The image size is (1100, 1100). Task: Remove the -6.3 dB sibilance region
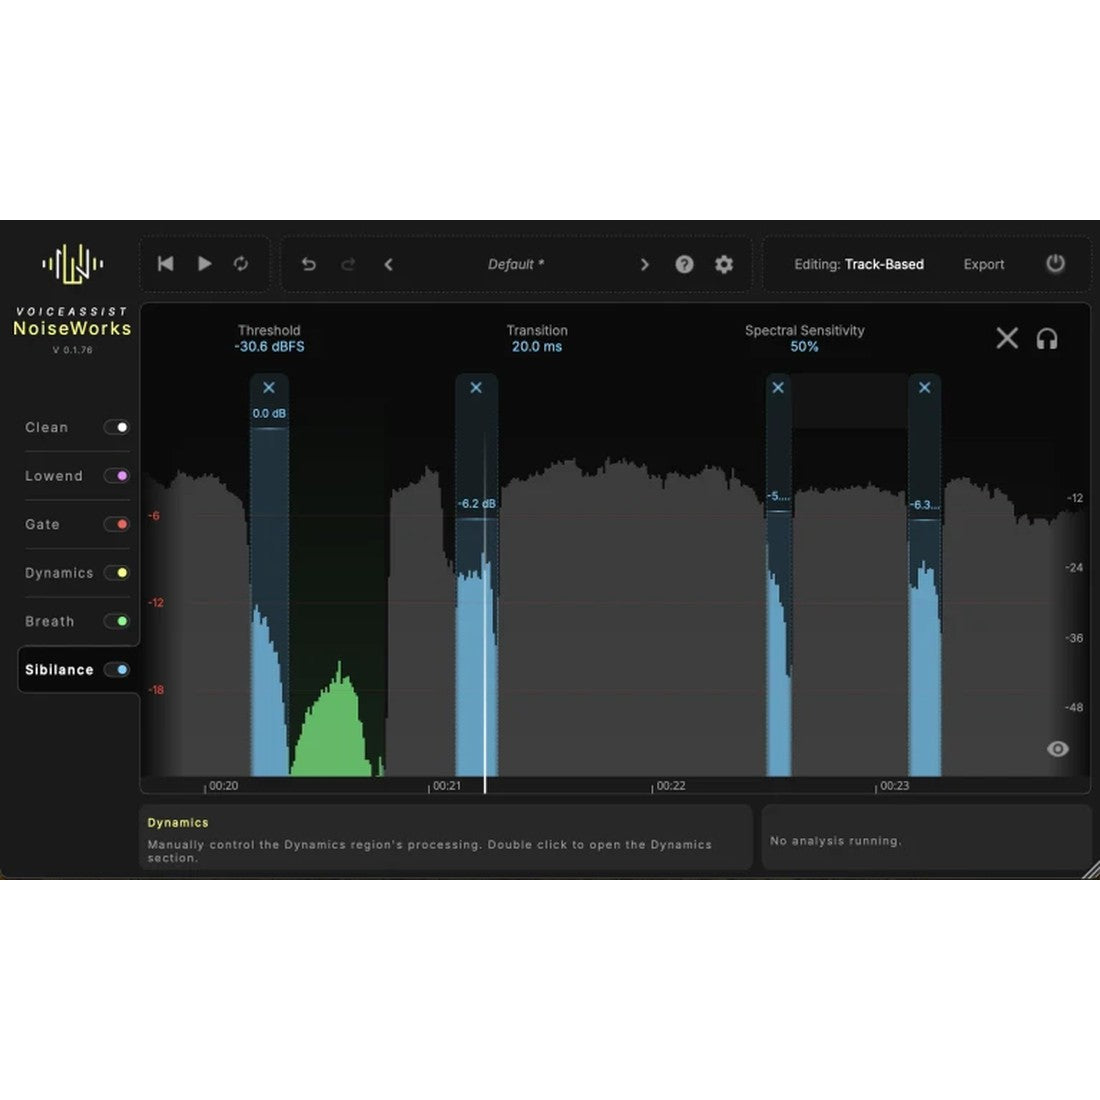pyautogui.click(x=925, y=387)
